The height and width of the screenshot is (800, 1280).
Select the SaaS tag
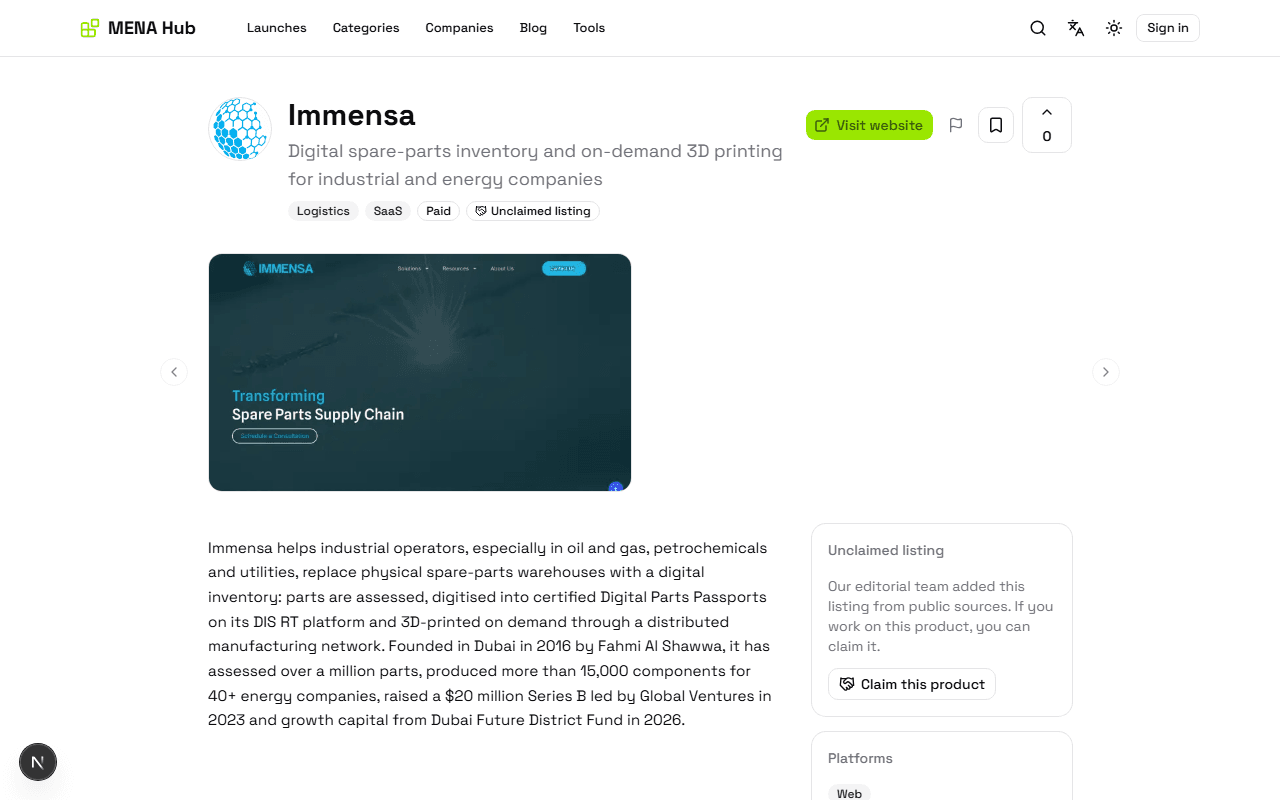tap(388, 211)
